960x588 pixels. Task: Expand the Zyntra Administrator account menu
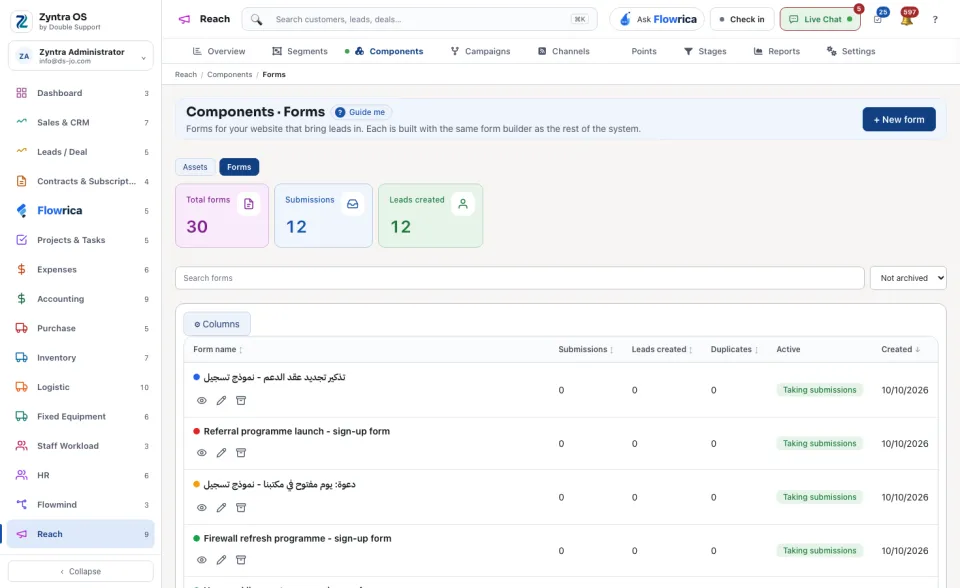(x=81, y=56)
